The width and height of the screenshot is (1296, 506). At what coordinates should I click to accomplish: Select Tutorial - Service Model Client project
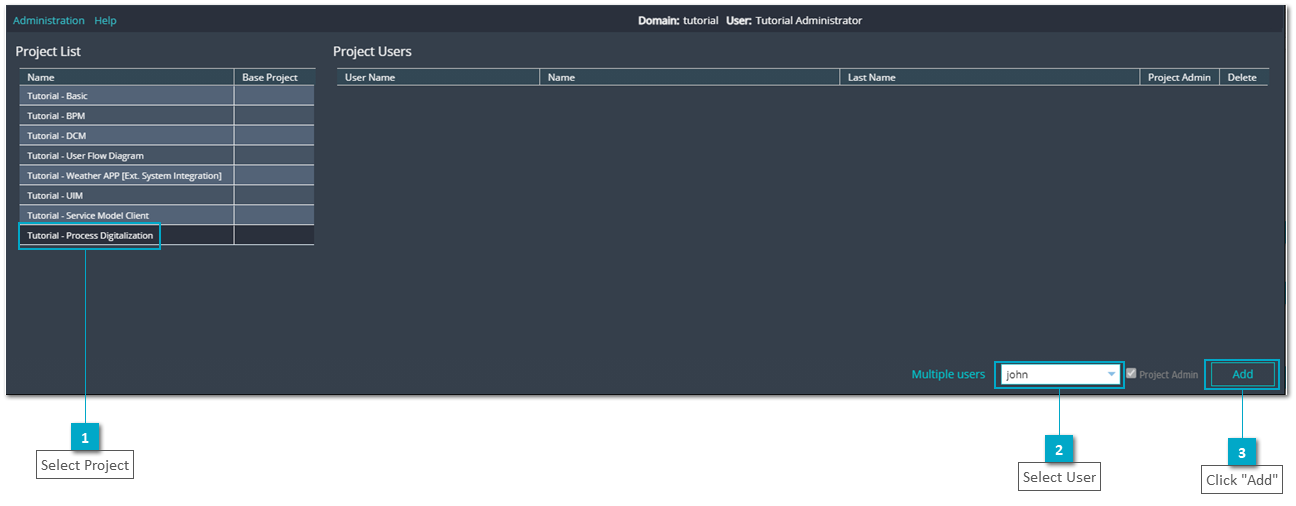pos(166,215)
